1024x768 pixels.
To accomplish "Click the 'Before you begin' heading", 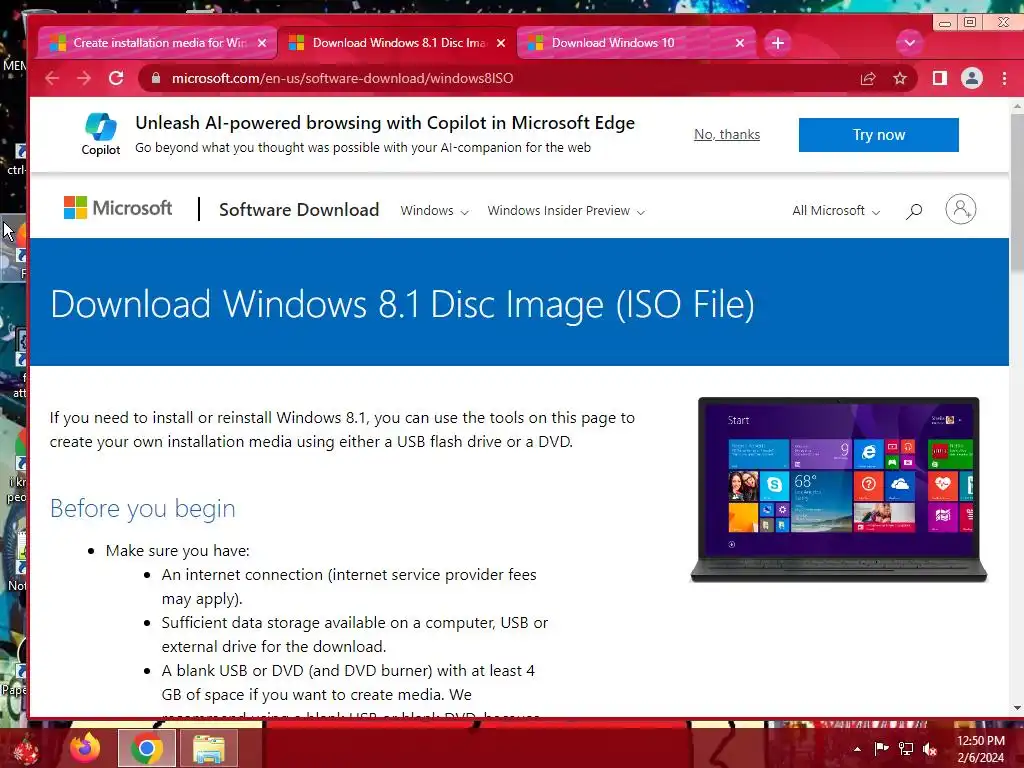I will 142,508.
